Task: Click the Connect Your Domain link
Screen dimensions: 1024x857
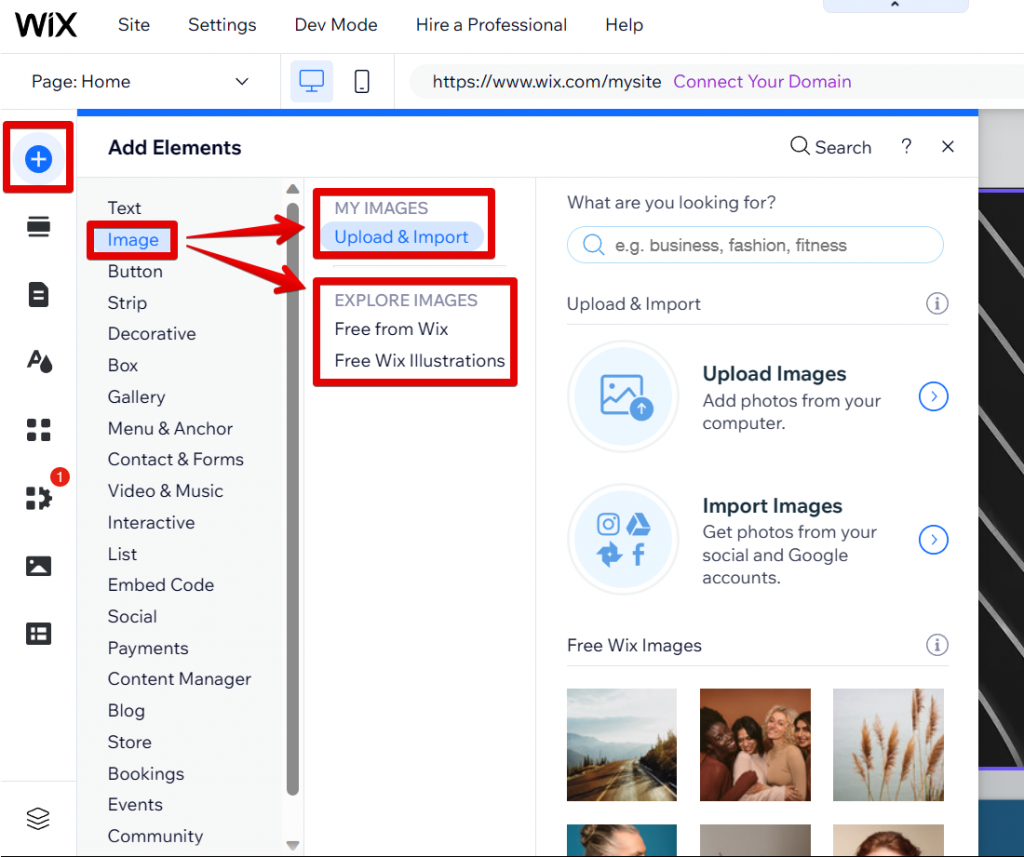Action: pos(762,81)
